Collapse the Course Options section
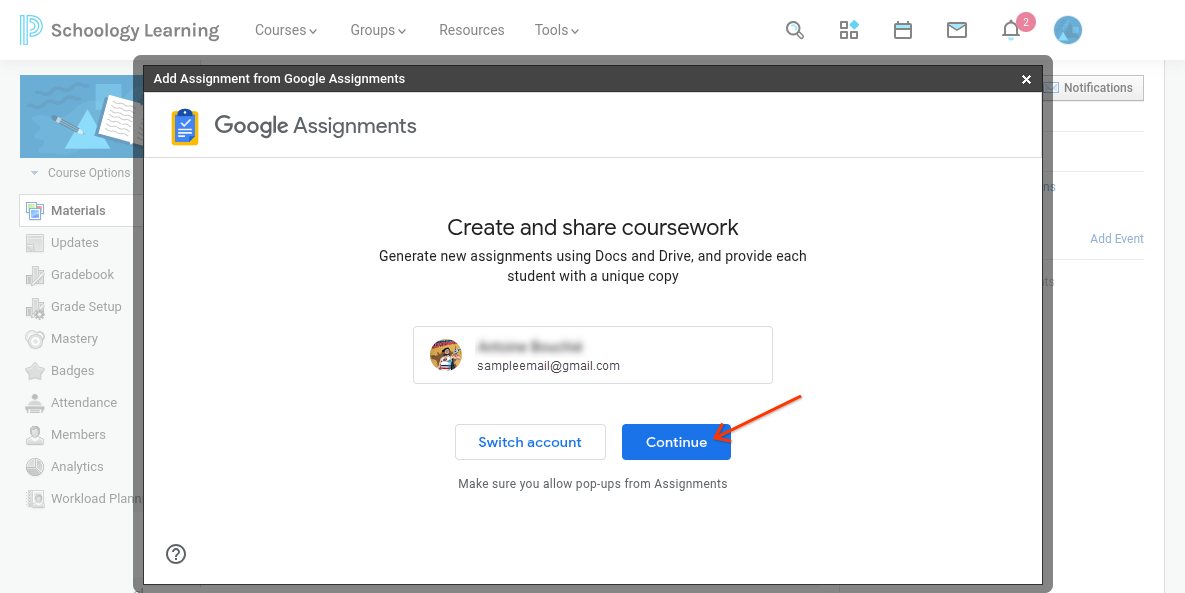This screenshot has height=593, width=1185. click(x=36, y=172)
